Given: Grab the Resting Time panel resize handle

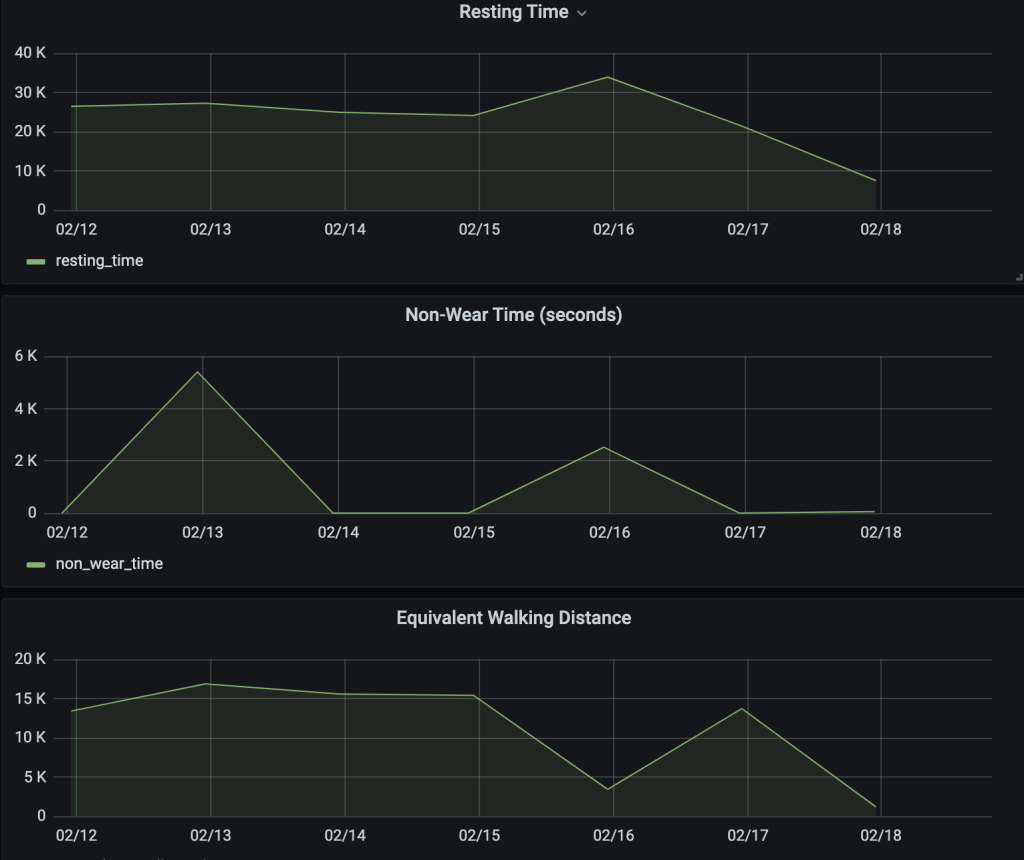Looking at the screenshot, I should coord(1018,277).
